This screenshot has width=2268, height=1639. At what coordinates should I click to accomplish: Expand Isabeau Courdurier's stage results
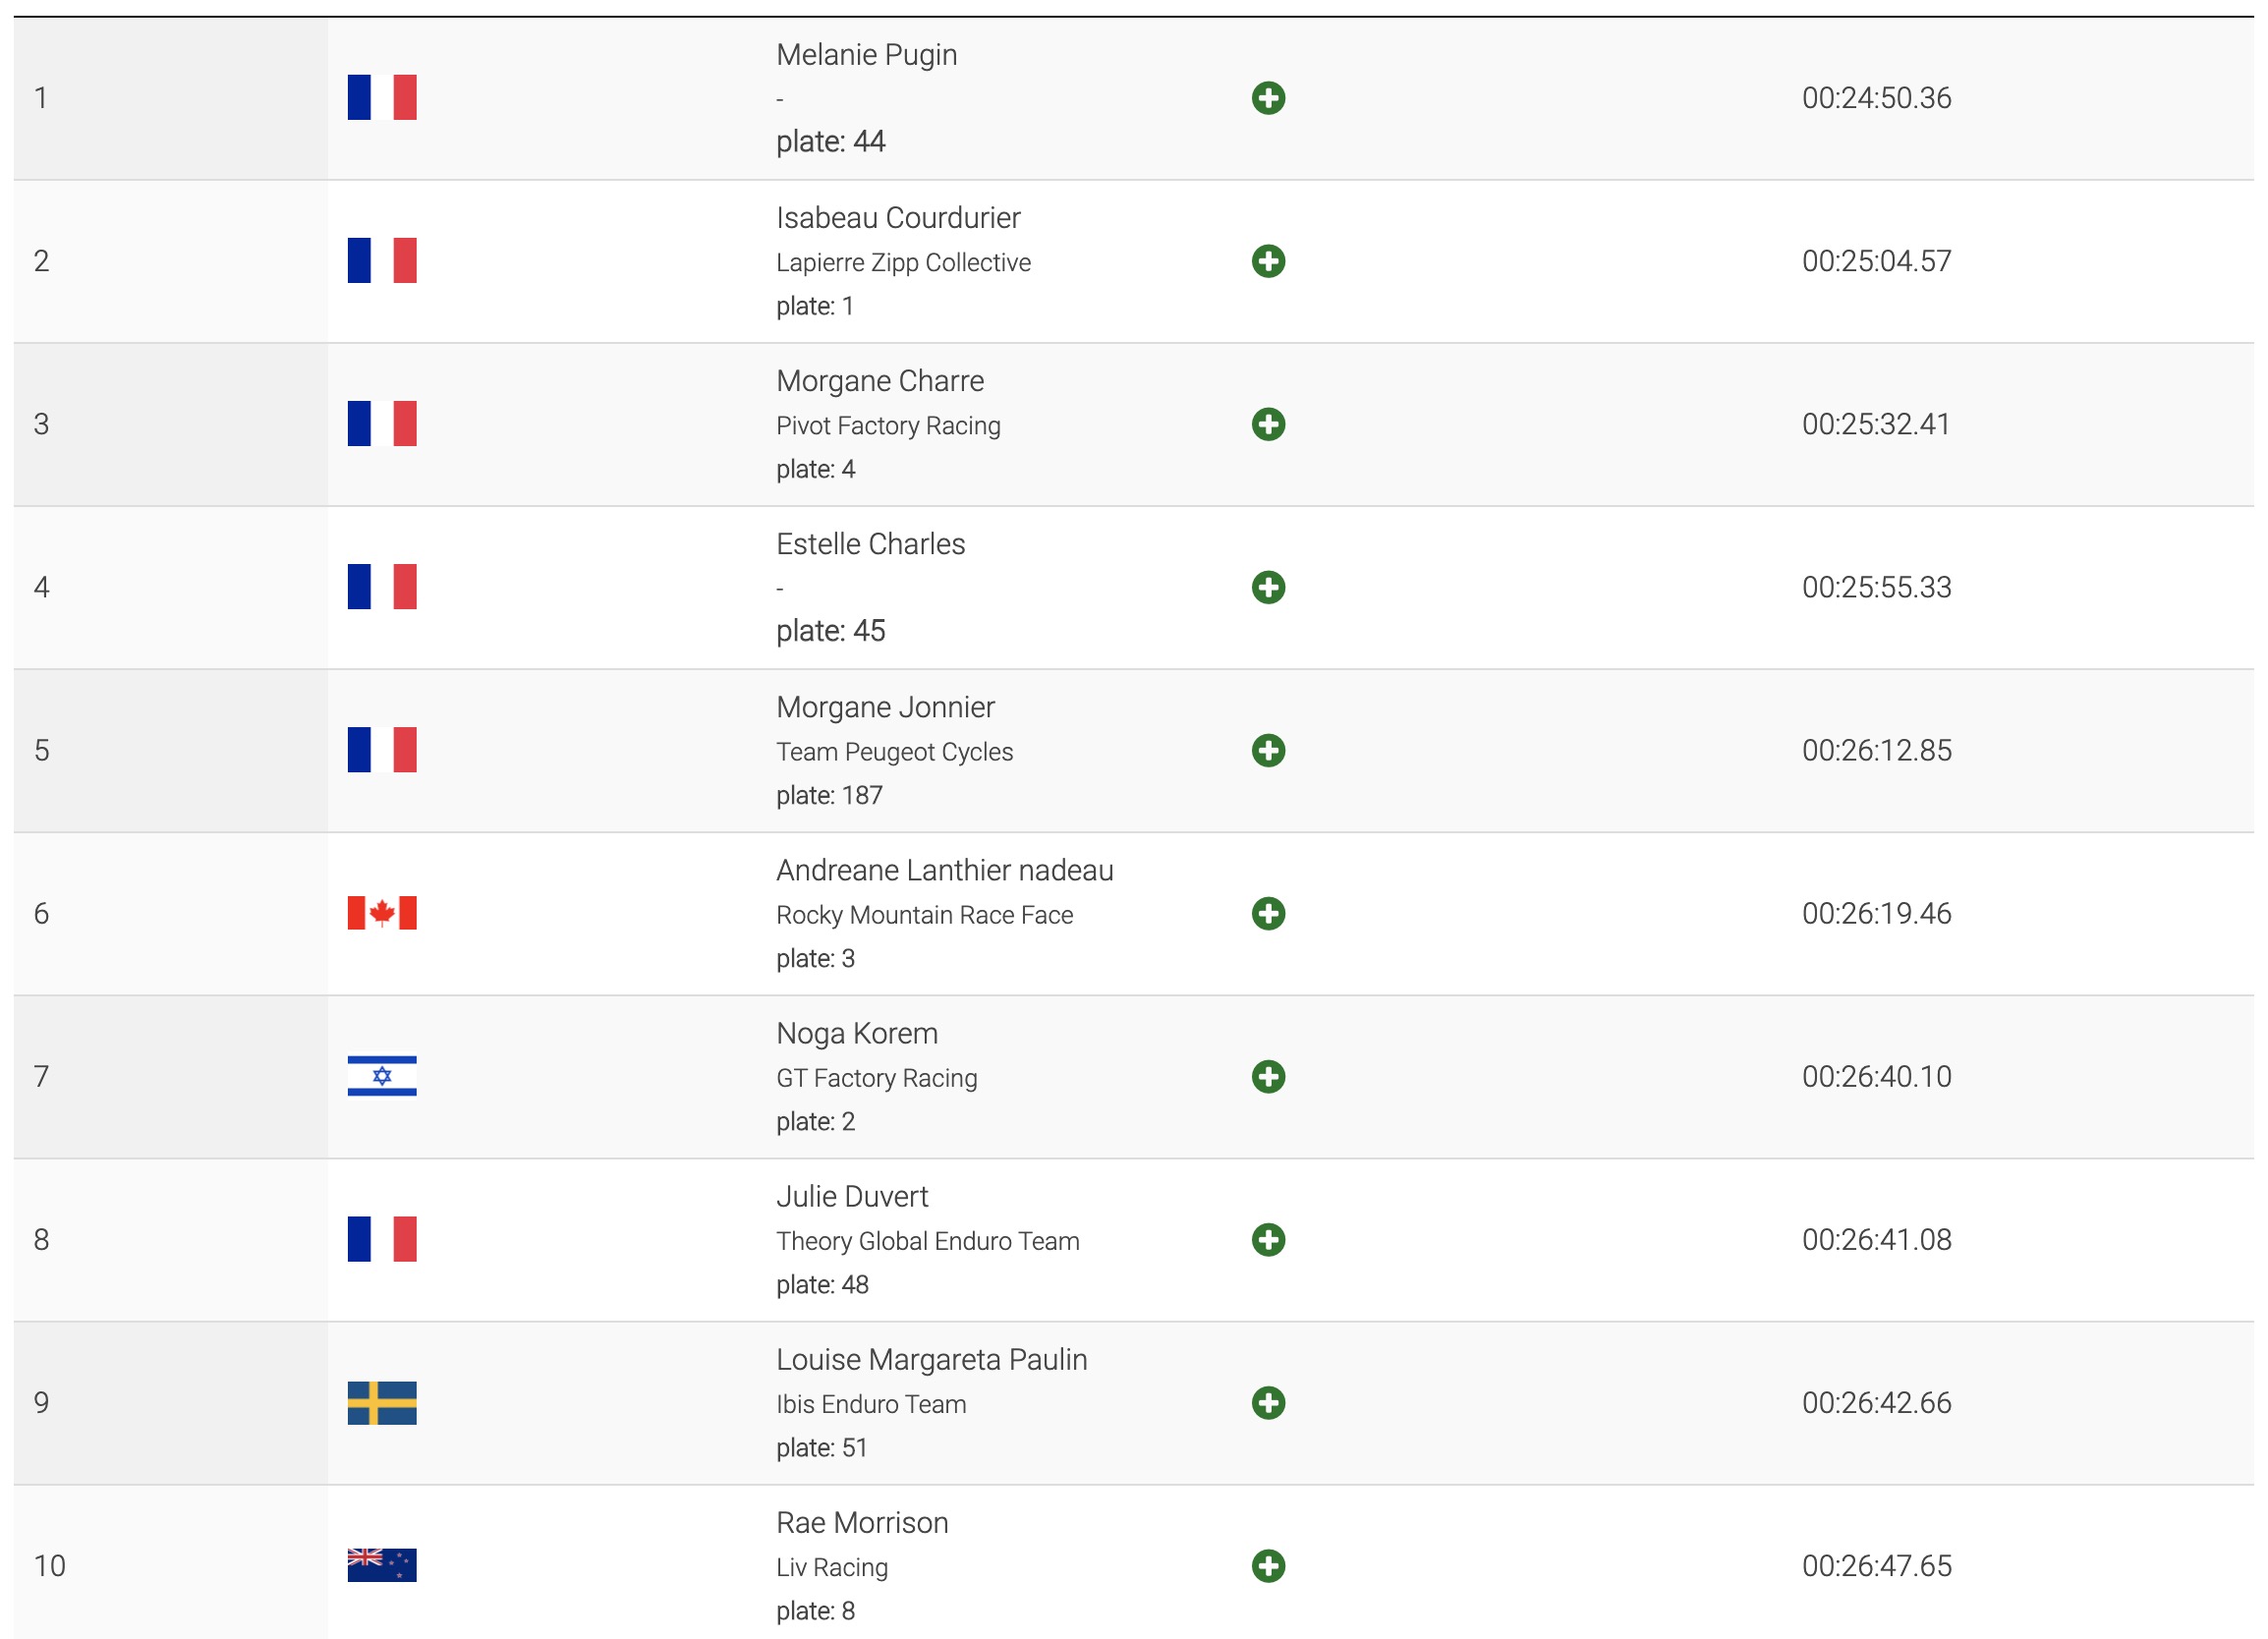[1268, 261]
